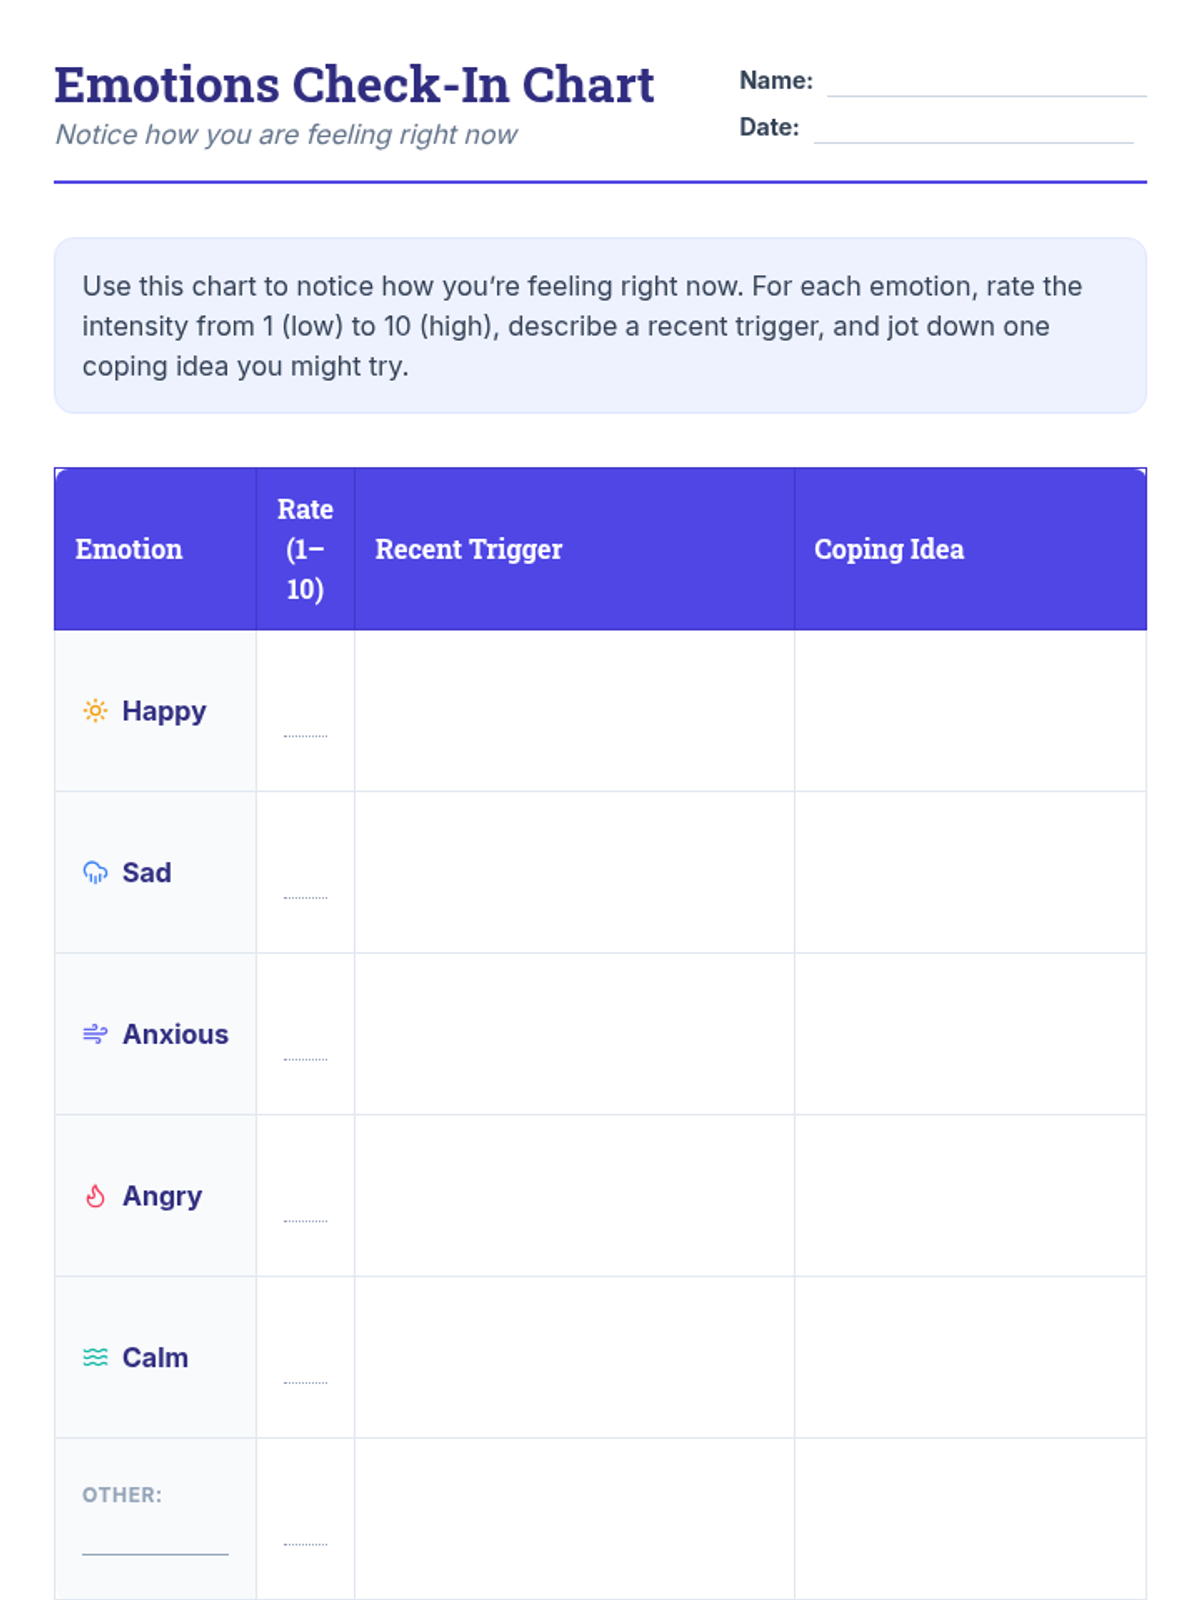The width and height of the screenshot is (1200, 1600).
Task: Click the sun icon beside Happy
Action: click(95, 711)
